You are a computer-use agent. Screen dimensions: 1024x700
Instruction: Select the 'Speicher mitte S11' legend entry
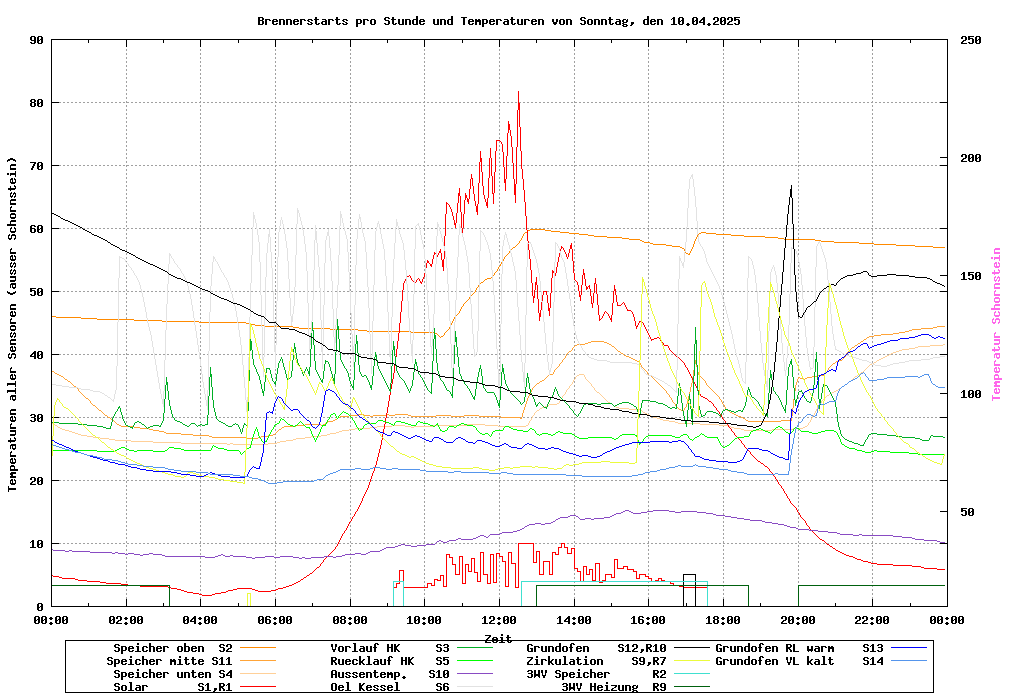point(169,661)
